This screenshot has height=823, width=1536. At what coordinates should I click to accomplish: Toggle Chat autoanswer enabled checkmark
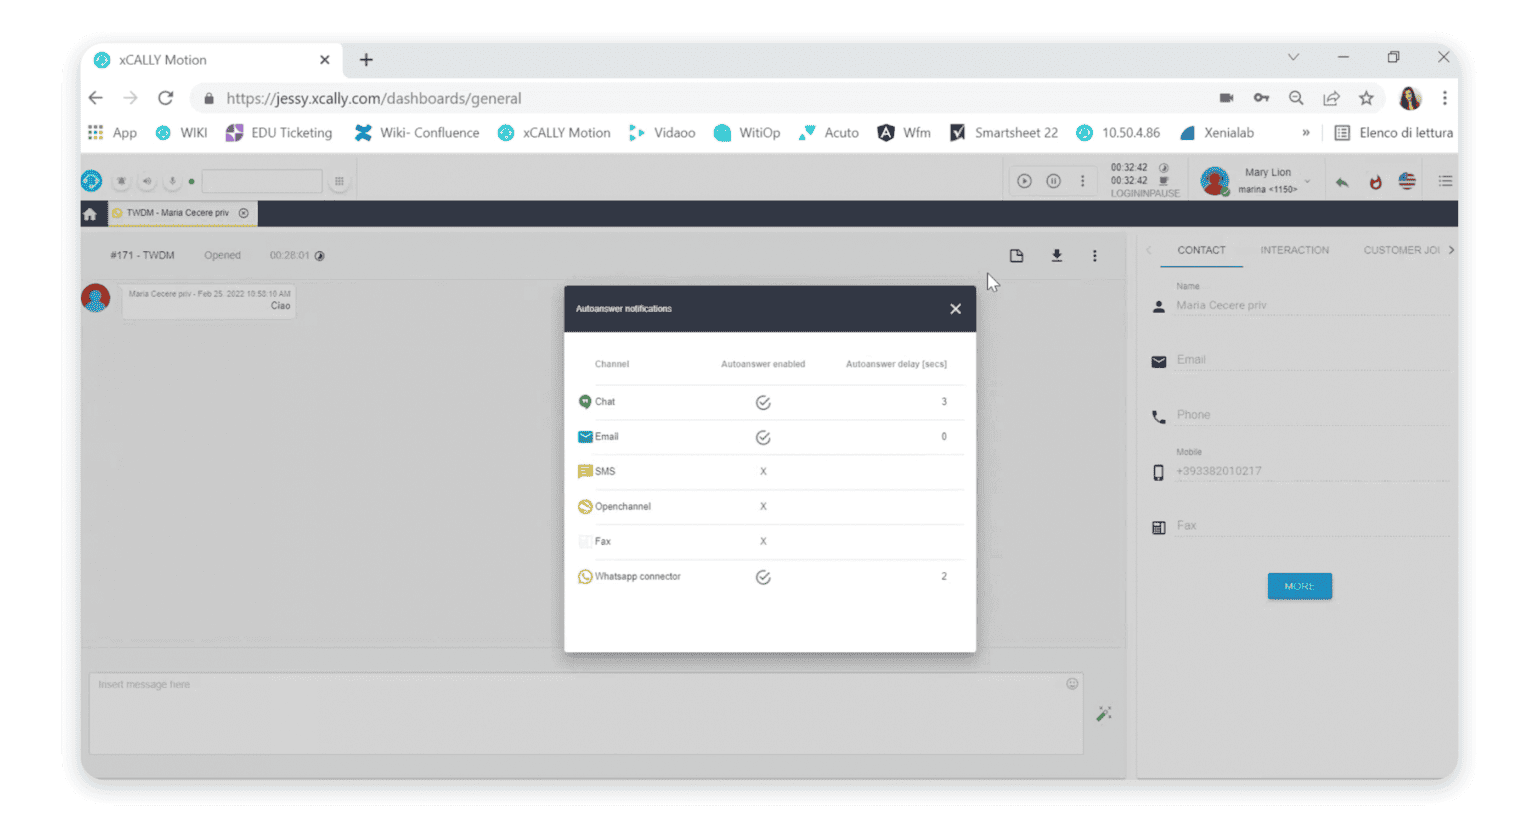763,403
